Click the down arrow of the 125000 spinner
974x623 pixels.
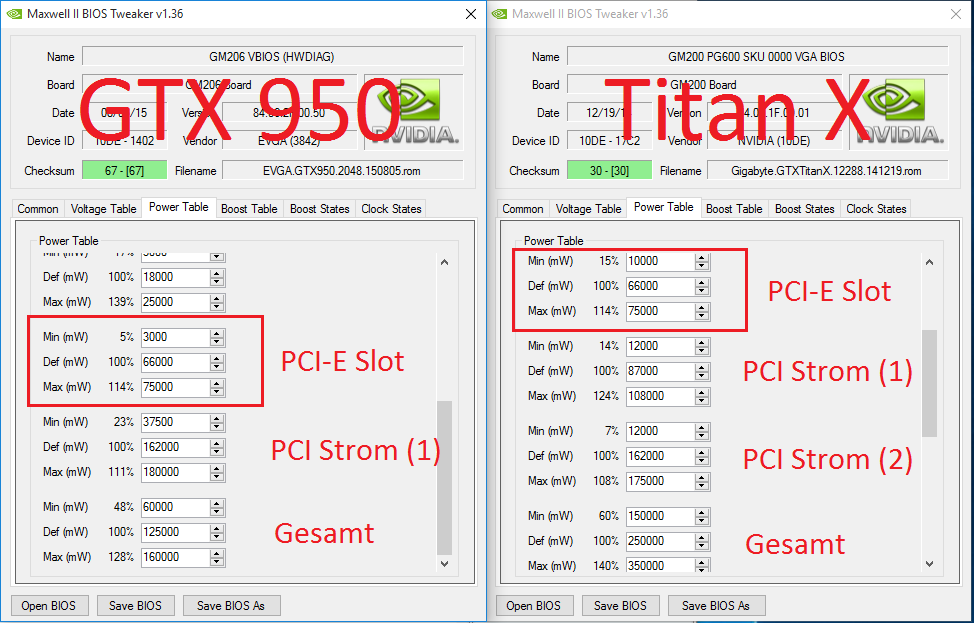(x=217, y=537)
